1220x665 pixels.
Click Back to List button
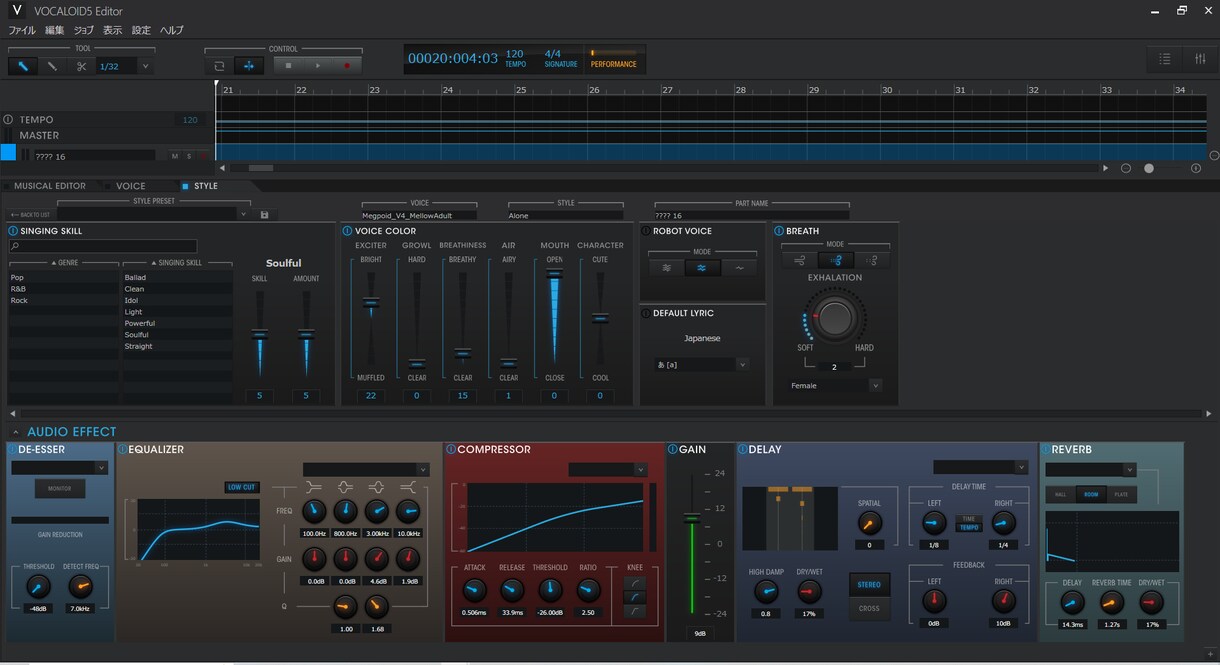pyautogui.click(x=30, y=214)
